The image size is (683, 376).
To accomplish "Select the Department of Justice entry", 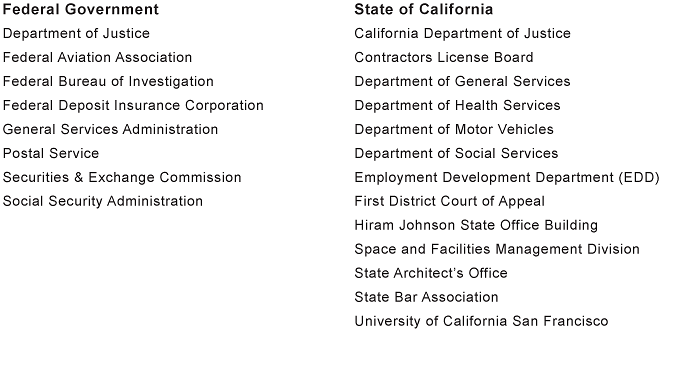I will coord(76,34).
